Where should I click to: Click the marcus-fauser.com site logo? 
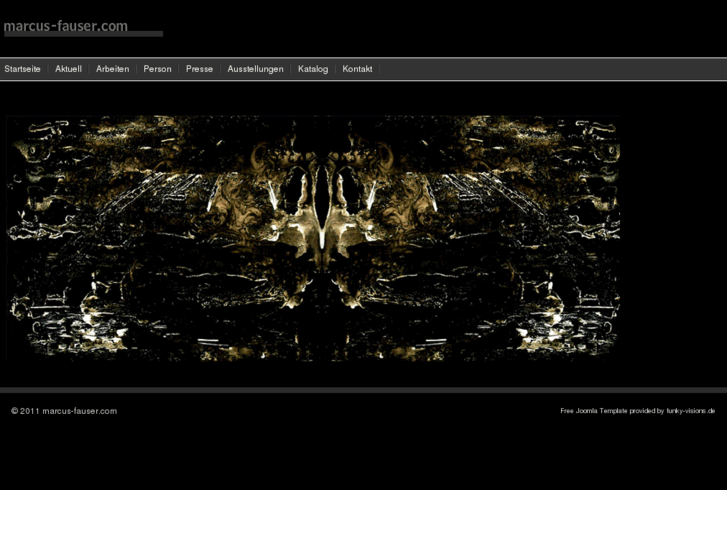[83, 27]
